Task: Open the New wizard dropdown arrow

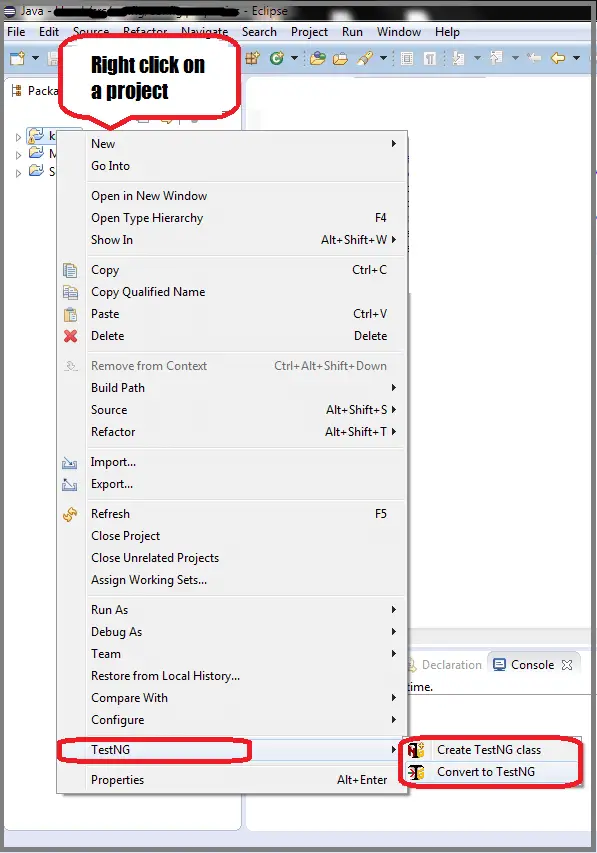Action: pyautogui.click(x=35, y=58)
